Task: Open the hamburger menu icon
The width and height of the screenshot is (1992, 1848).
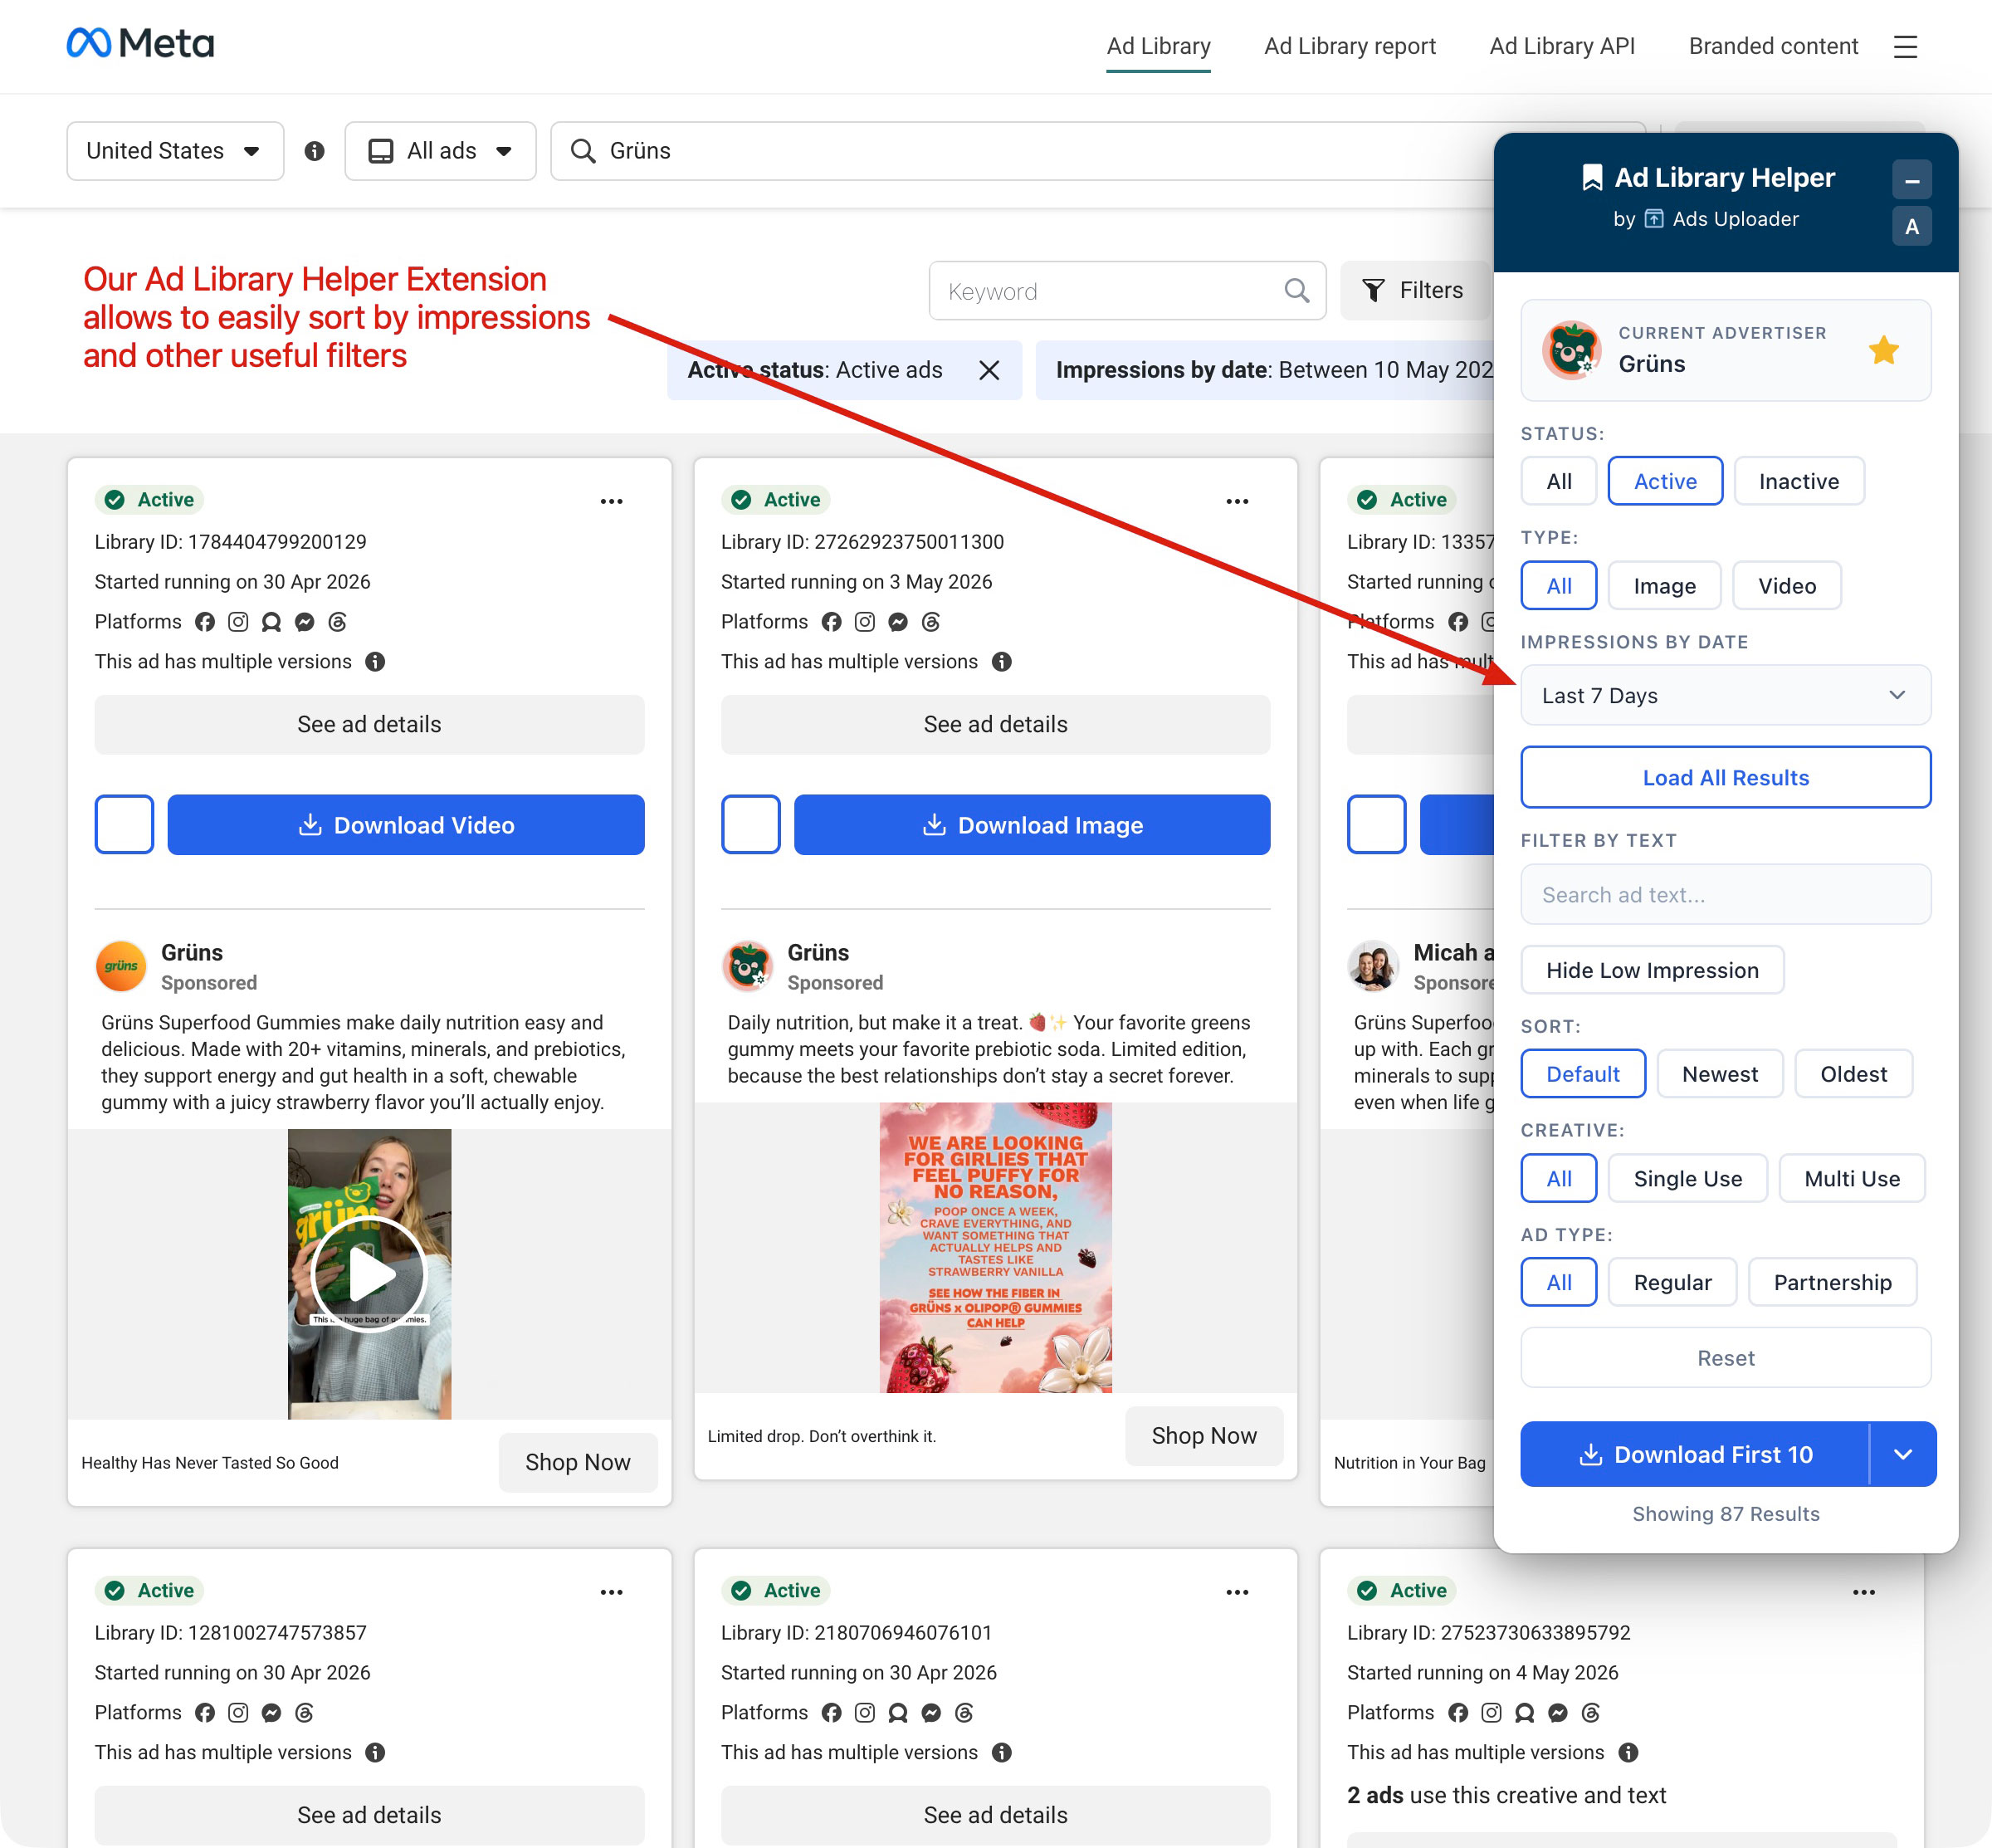Action: 1904,47
